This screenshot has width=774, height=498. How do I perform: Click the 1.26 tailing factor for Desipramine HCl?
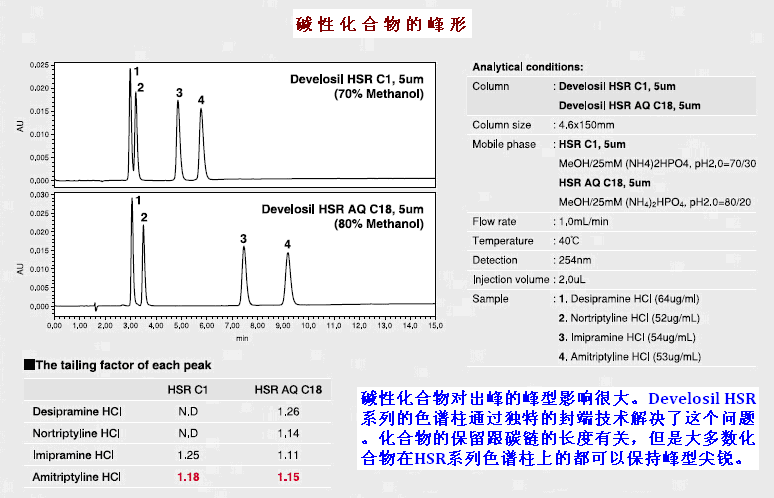(x=287, y=411)
